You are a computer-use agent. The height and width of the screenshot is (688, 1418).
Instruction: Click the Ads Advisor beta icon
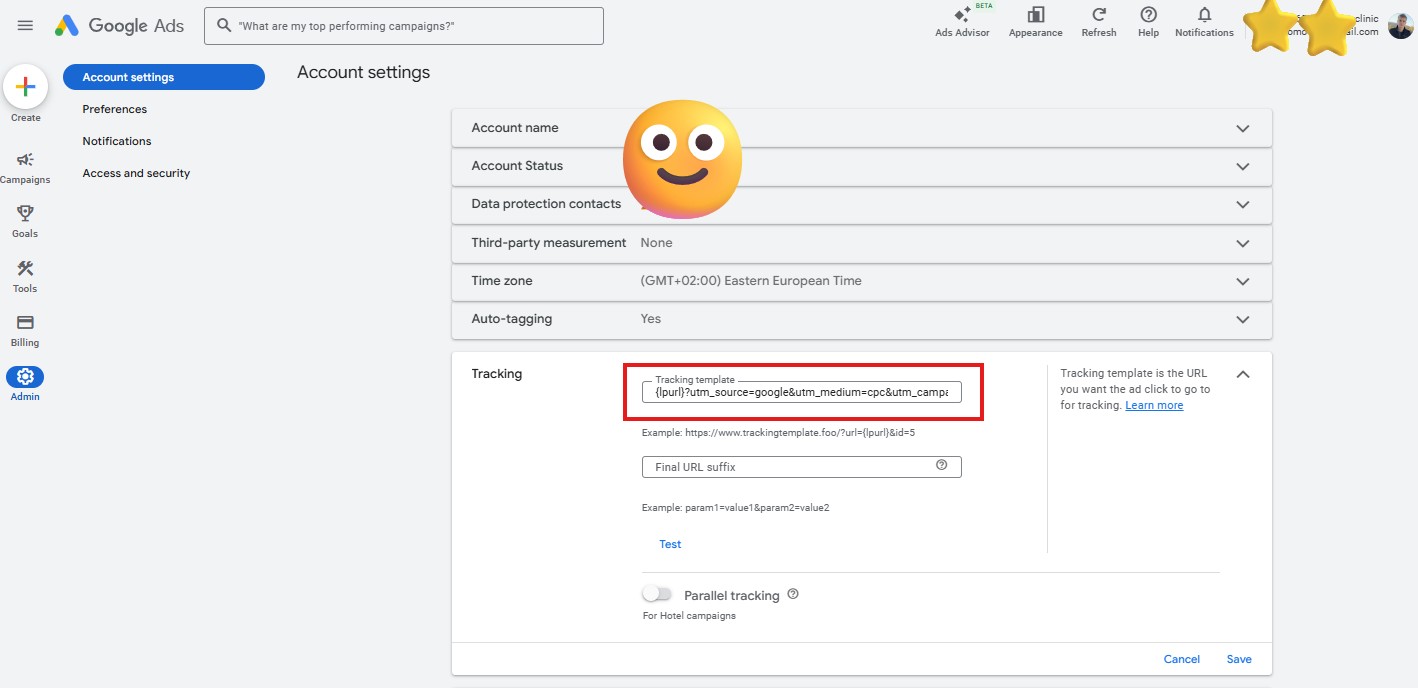click(962, 16)
